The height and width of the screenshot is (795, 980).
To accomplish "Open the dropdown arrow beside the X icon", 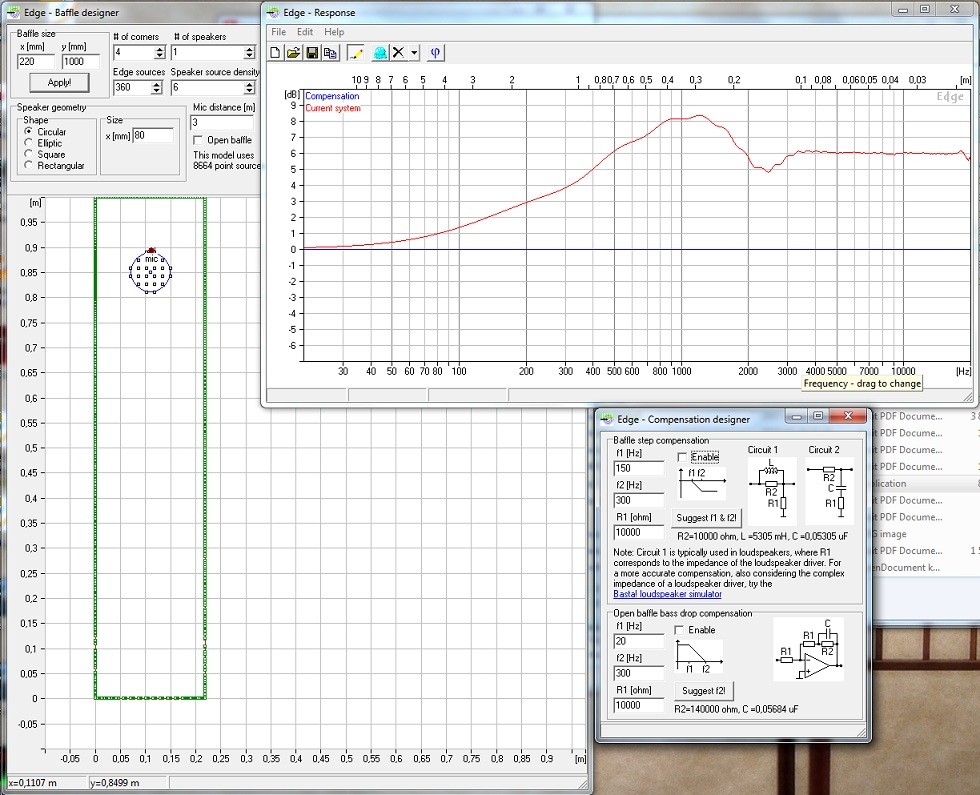I will (414, 52).
